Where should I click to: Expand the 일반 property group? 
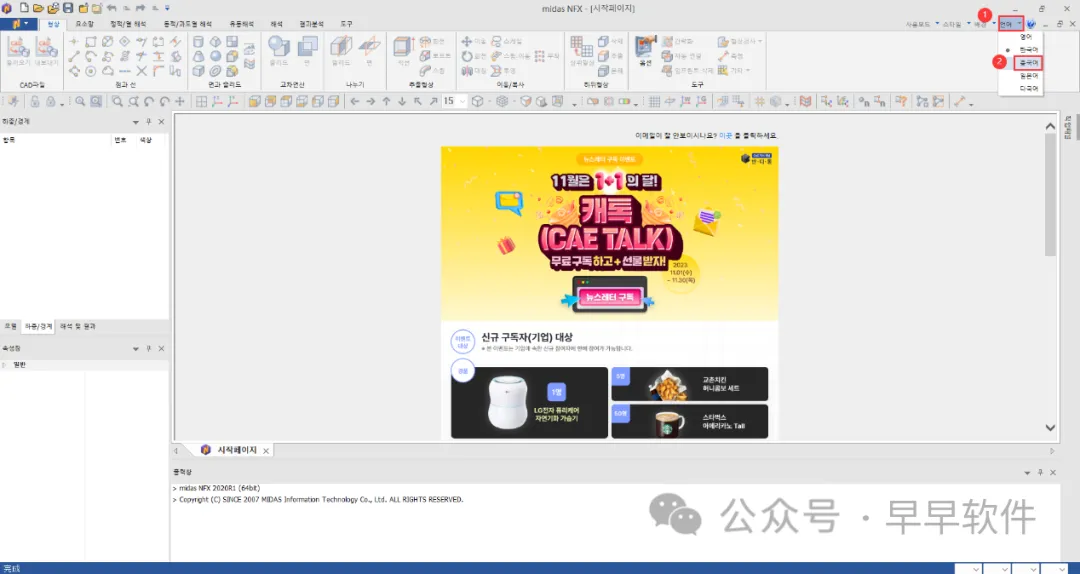tap(5, 365)
